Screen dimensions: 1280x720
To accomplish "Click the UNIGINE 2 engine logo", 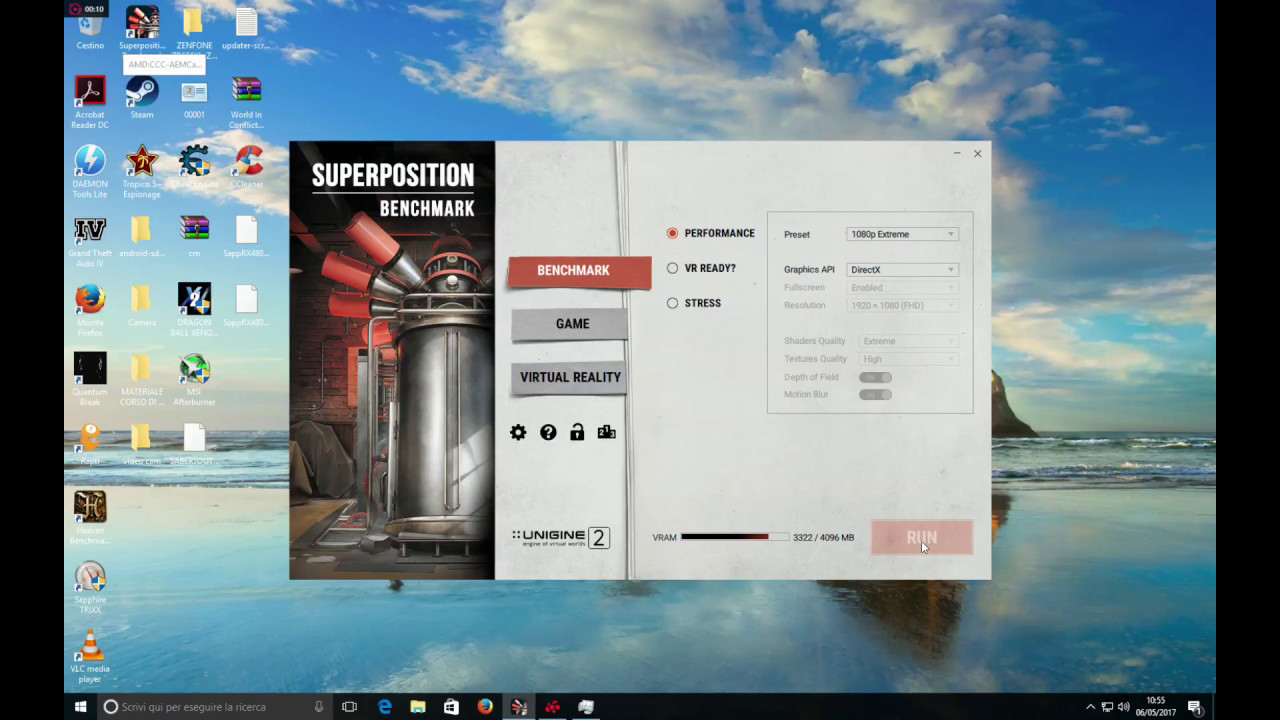I will (x=561, y=537).
